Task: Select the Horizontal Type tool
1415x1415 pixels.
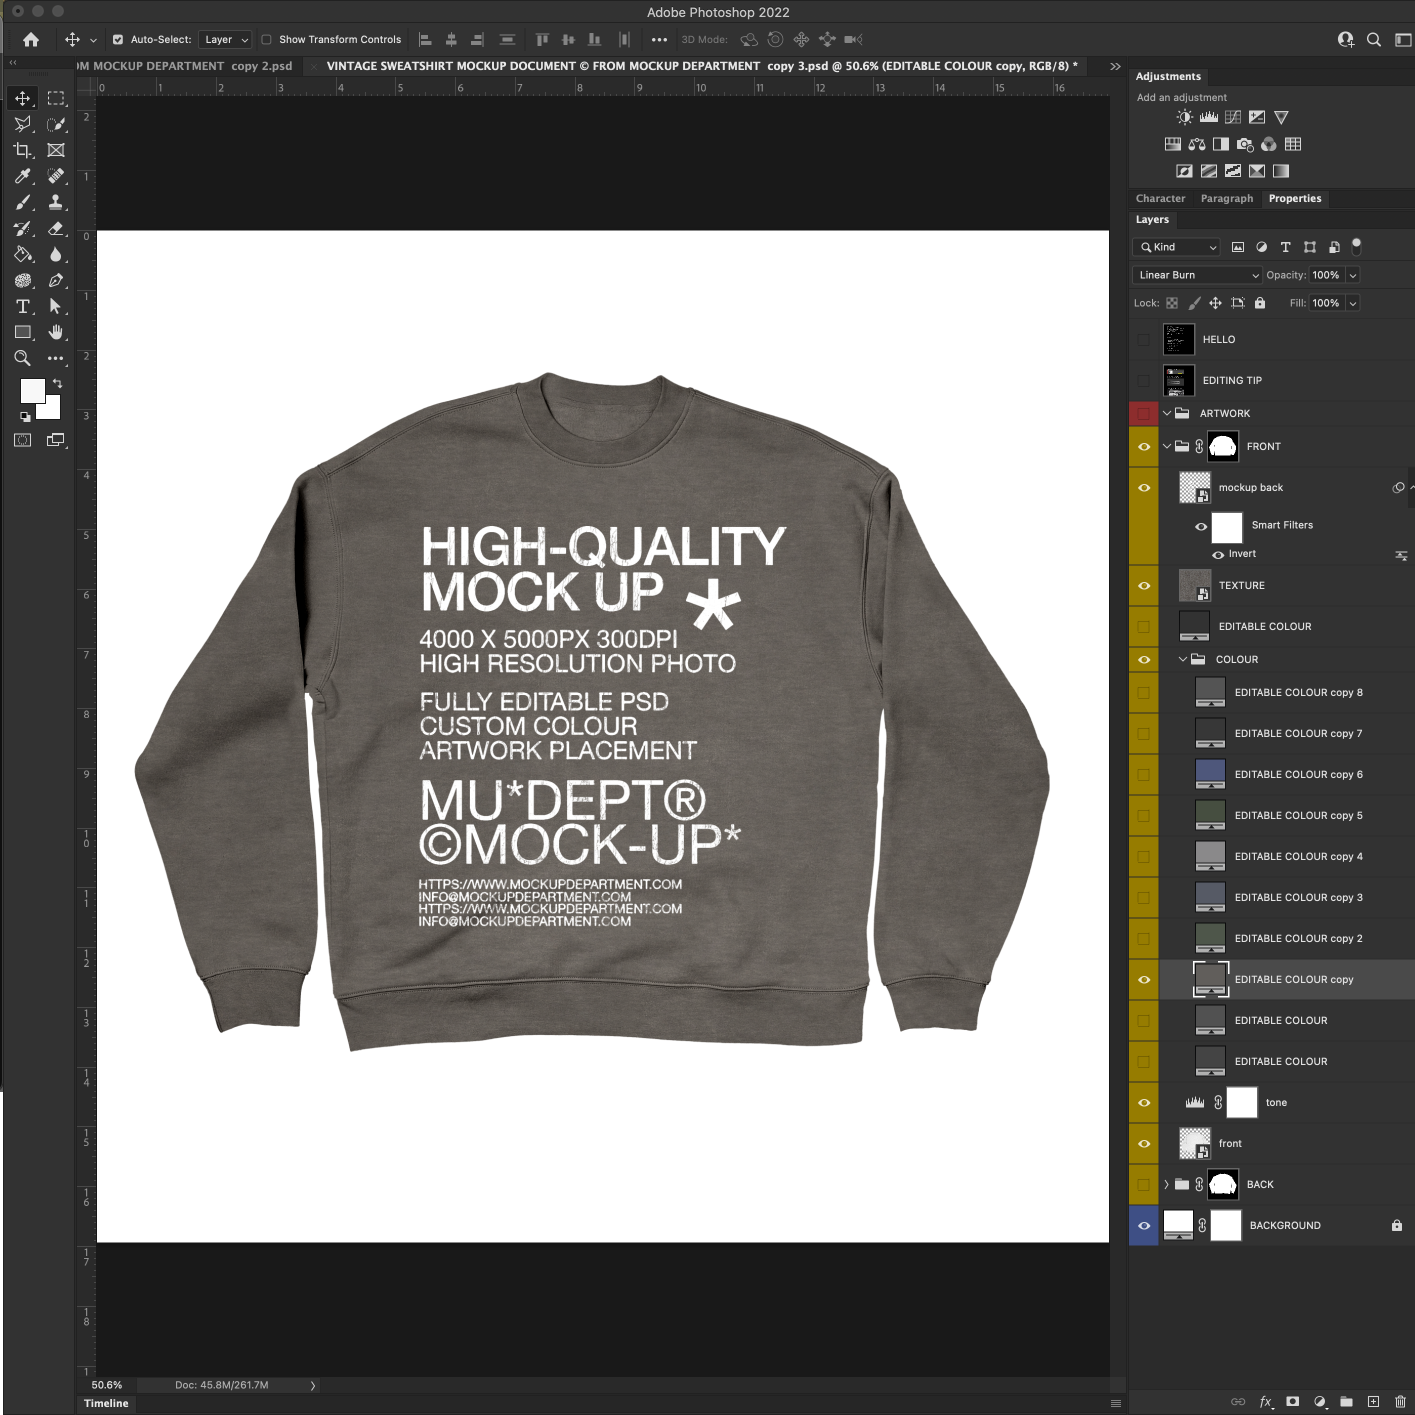Action: click(22, 306)
